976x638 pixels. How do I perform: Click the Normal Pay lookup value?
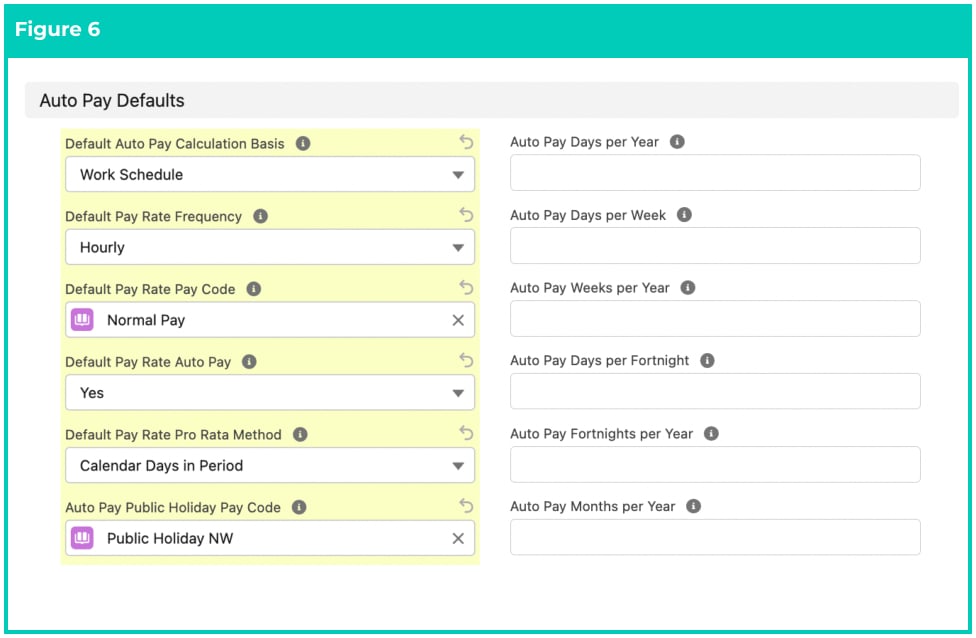pyautogui.click(x=146, y=320)
